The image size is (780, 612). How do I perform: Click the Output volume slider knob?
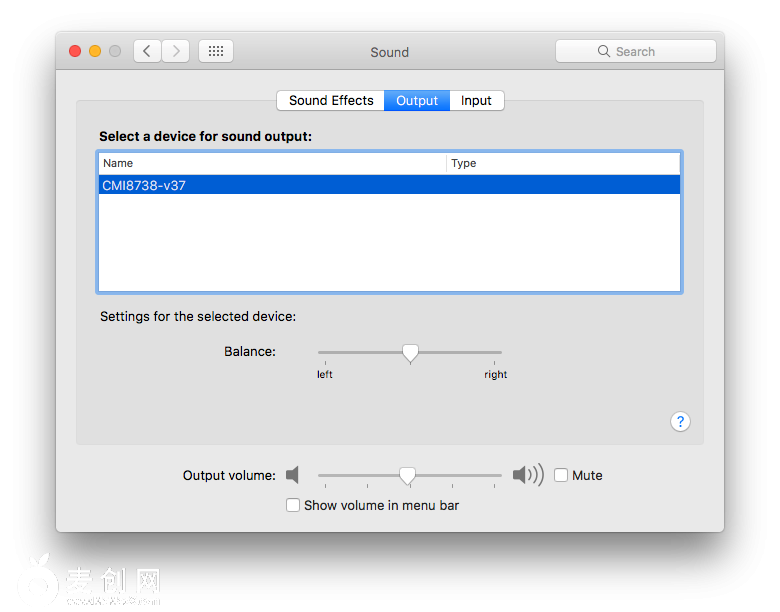(407, 475)
